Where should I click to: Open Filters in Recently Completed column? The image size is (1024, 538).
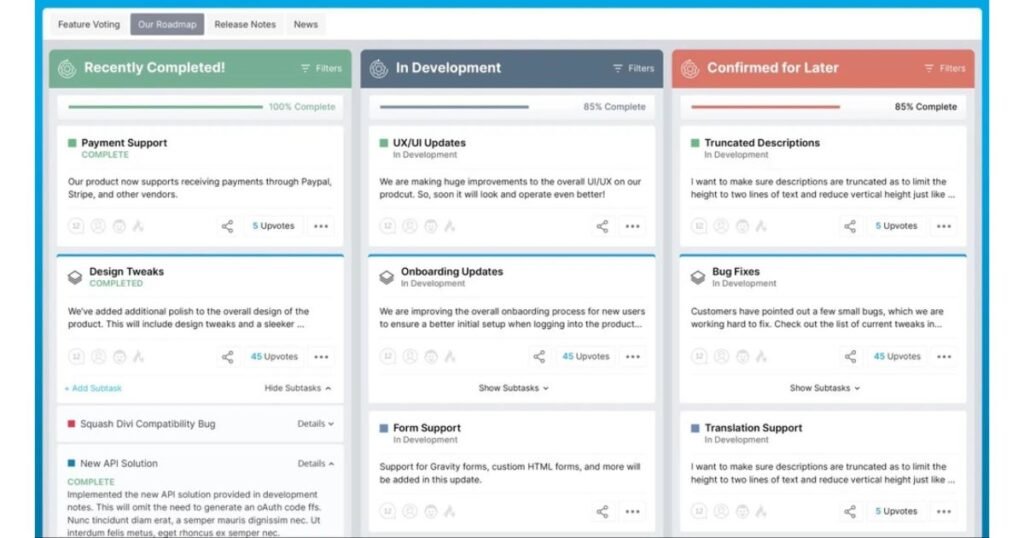pos(321,68)
